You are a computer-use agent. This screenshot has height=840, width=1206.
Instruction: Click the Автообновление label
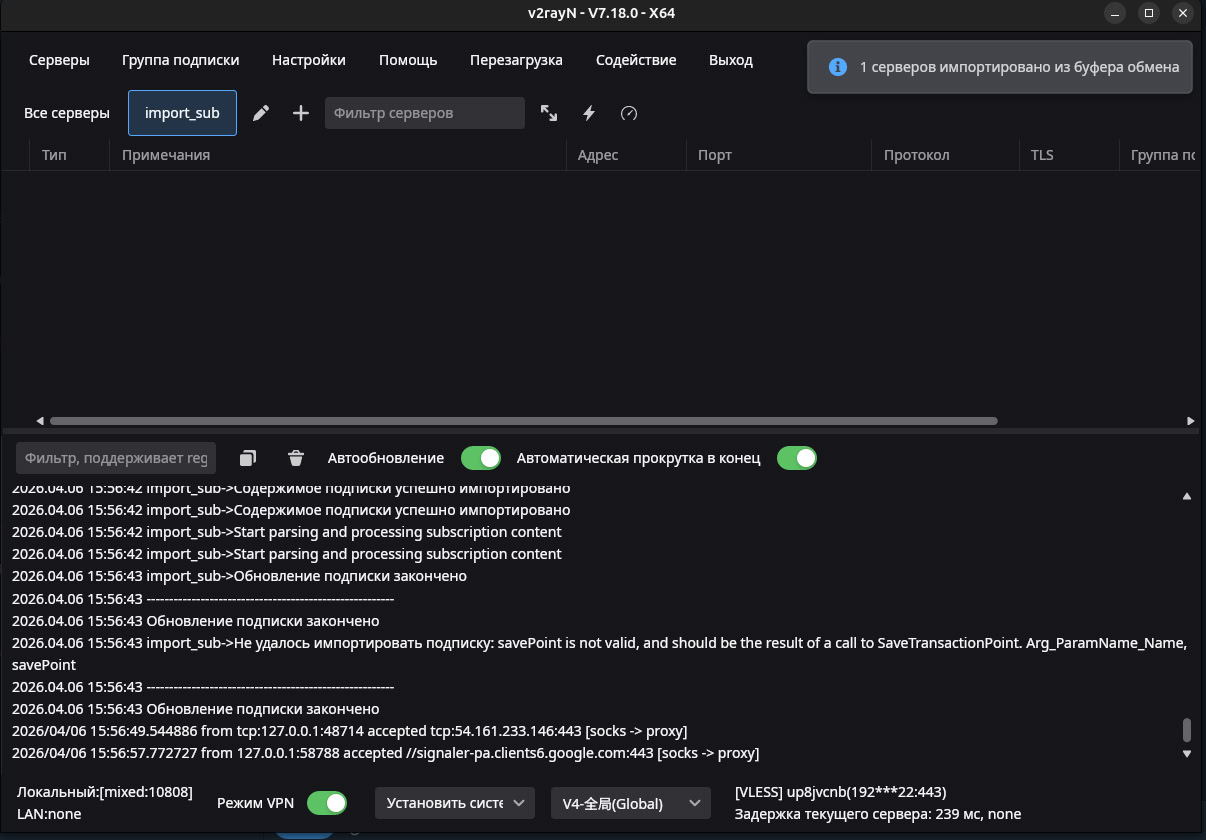pos(386,458)
